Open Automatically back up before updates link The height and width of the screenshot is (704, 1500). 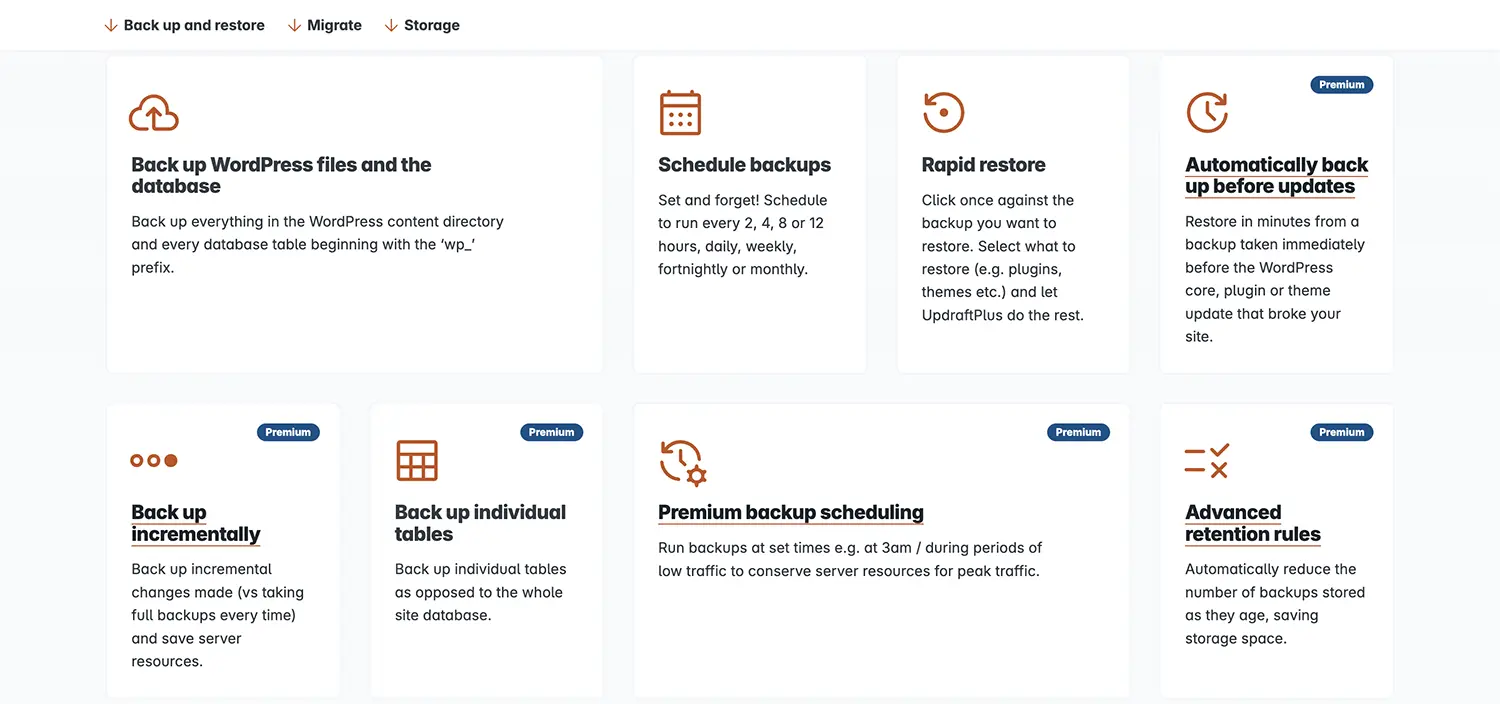pyautogui.click(x=1276, y=175)
